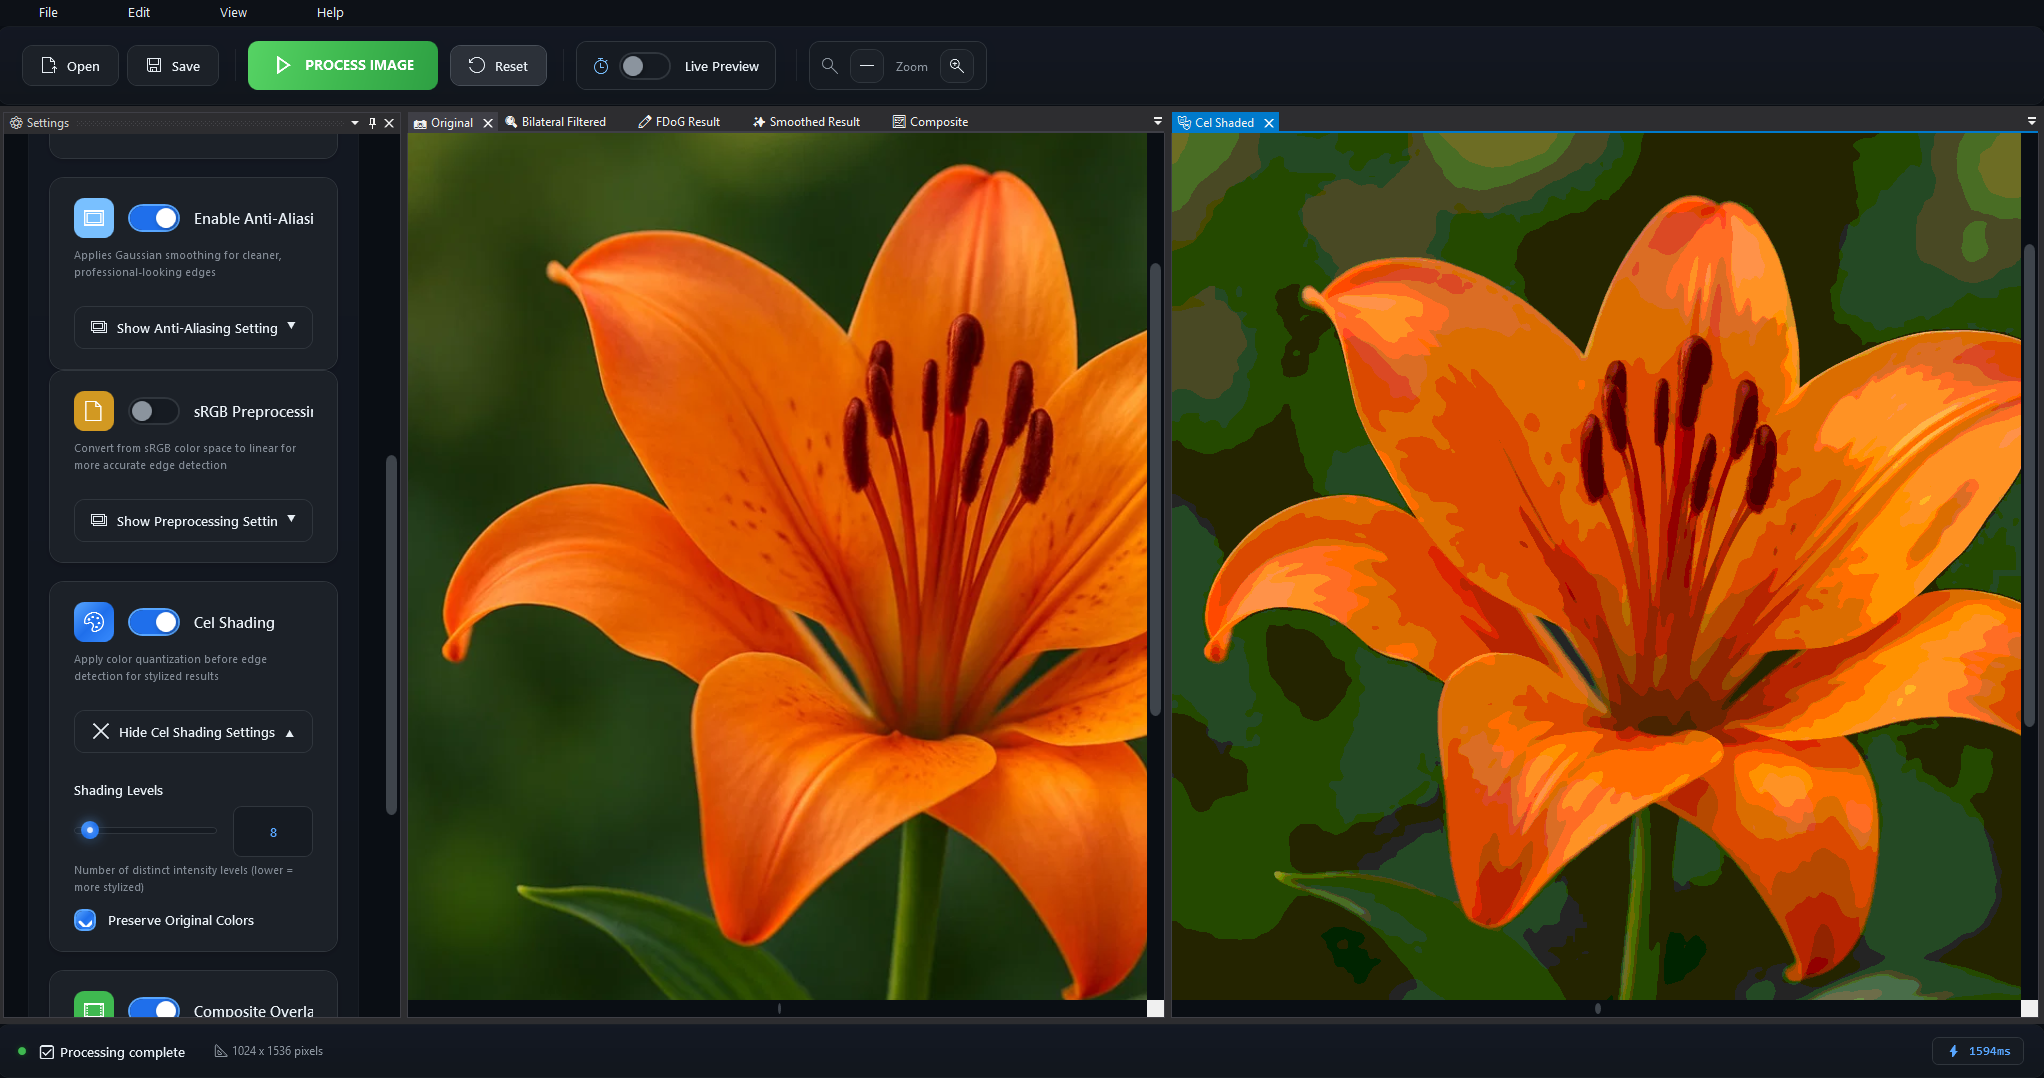Open the Edit menu
2044x1078 pixels.
[139, 13]
